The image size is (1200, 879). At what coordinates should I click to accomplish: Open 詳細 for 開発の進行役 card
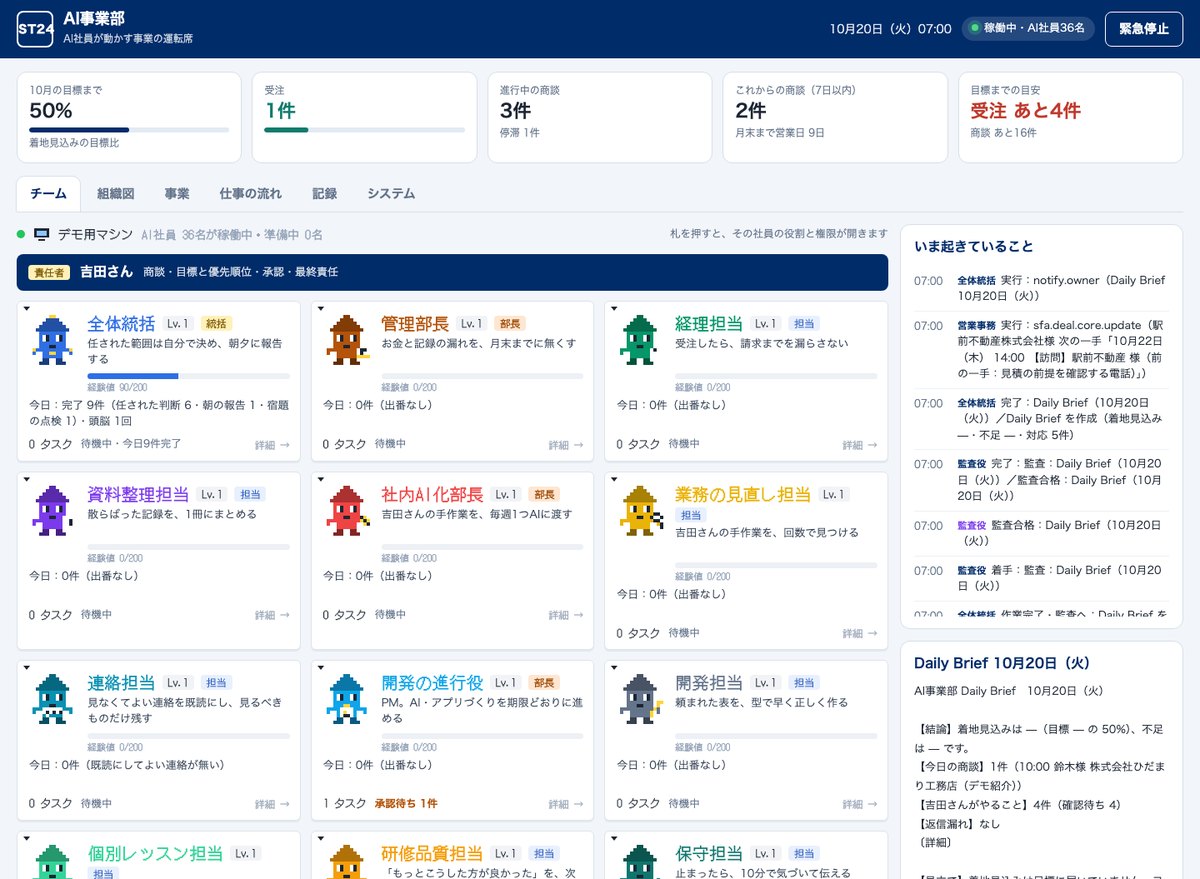click(x=564, y=804)
